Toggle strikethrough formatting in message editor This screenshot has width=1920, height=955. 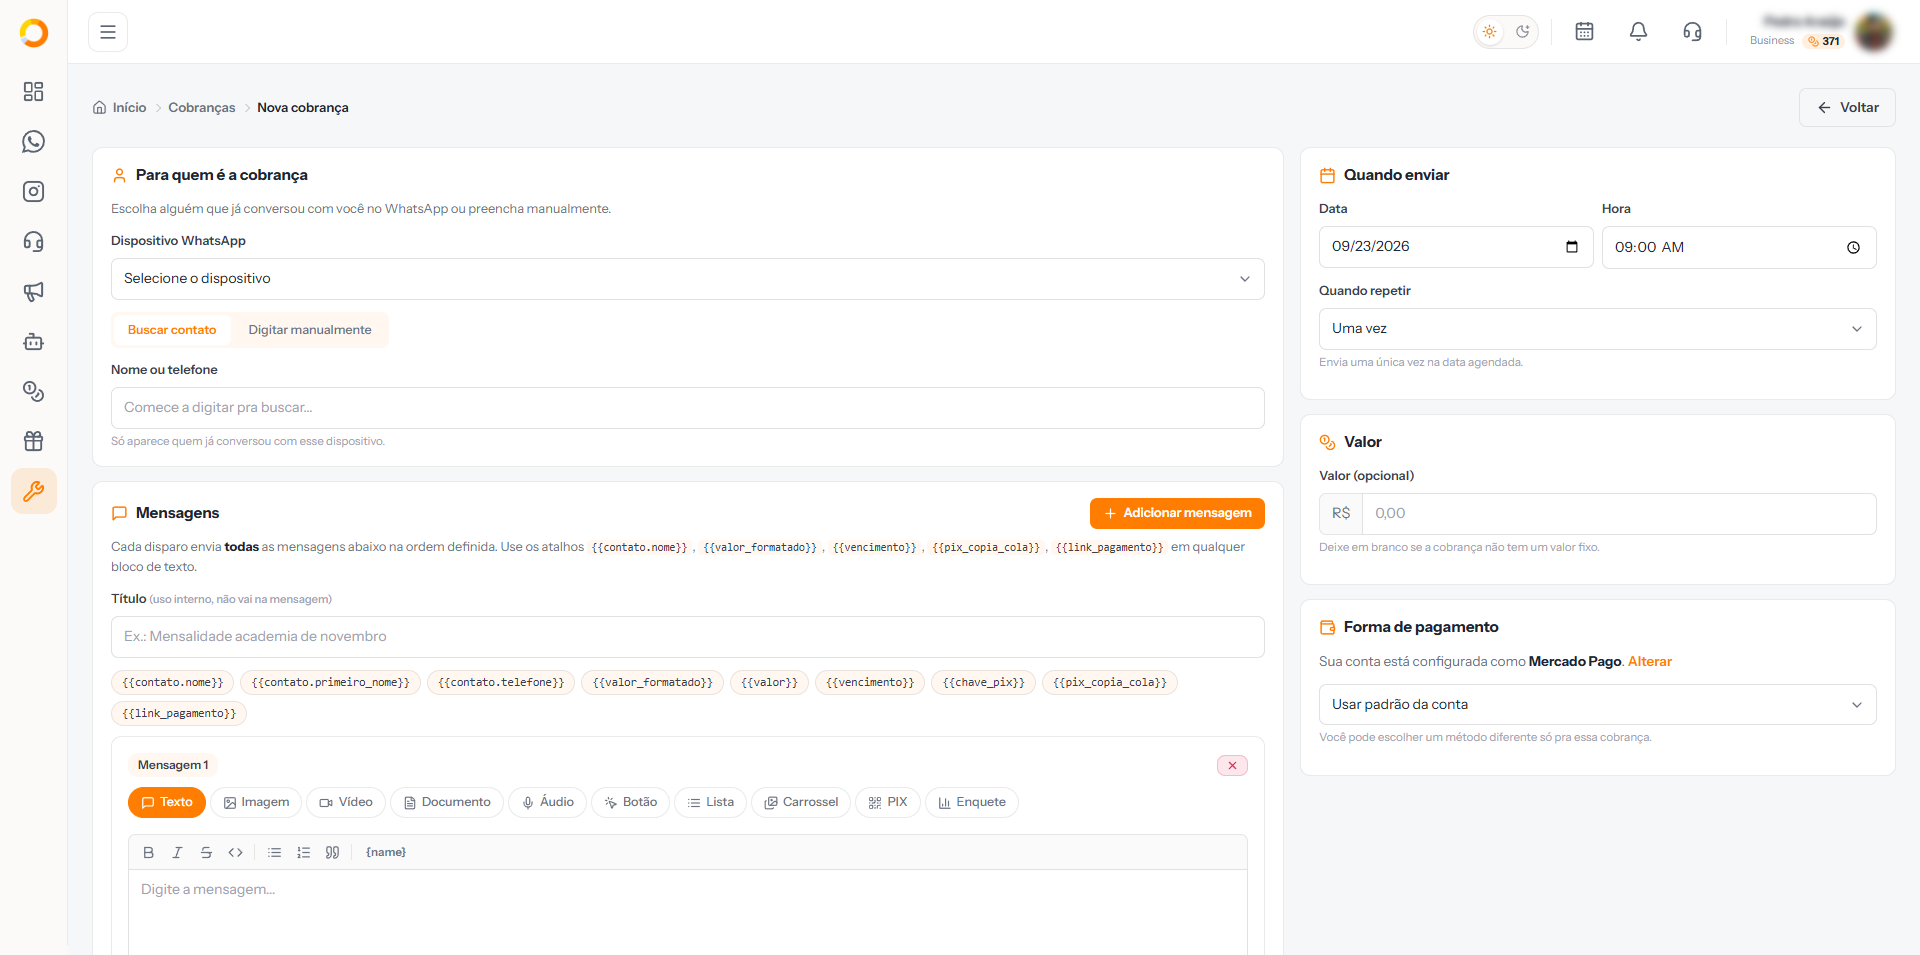pyautogui.click(x=206, y=853)
